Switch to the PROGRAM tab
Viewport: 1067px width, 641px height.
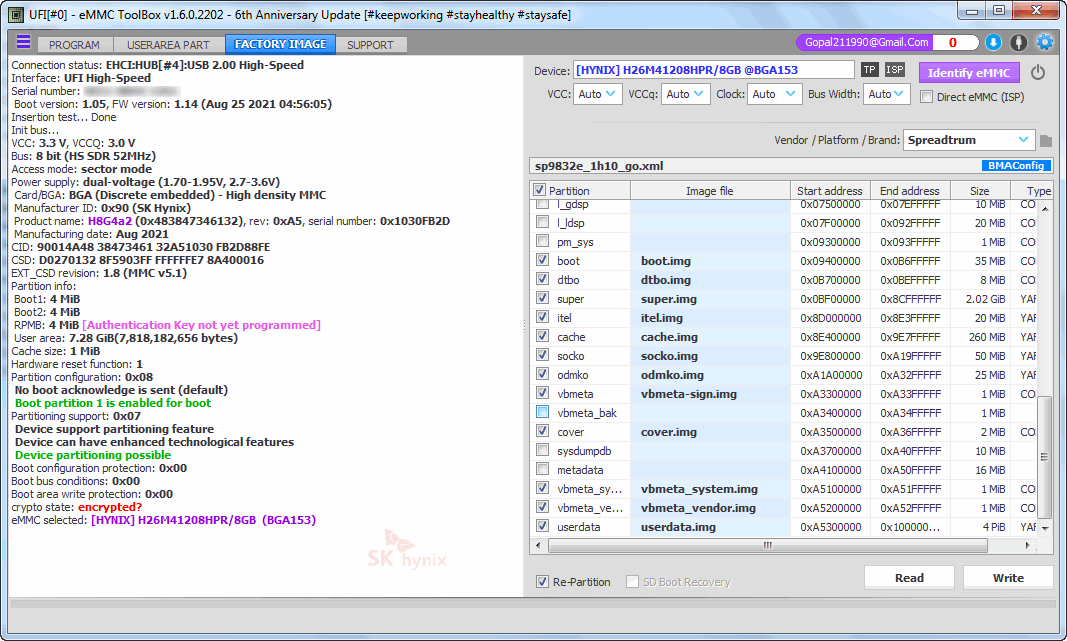74,45
